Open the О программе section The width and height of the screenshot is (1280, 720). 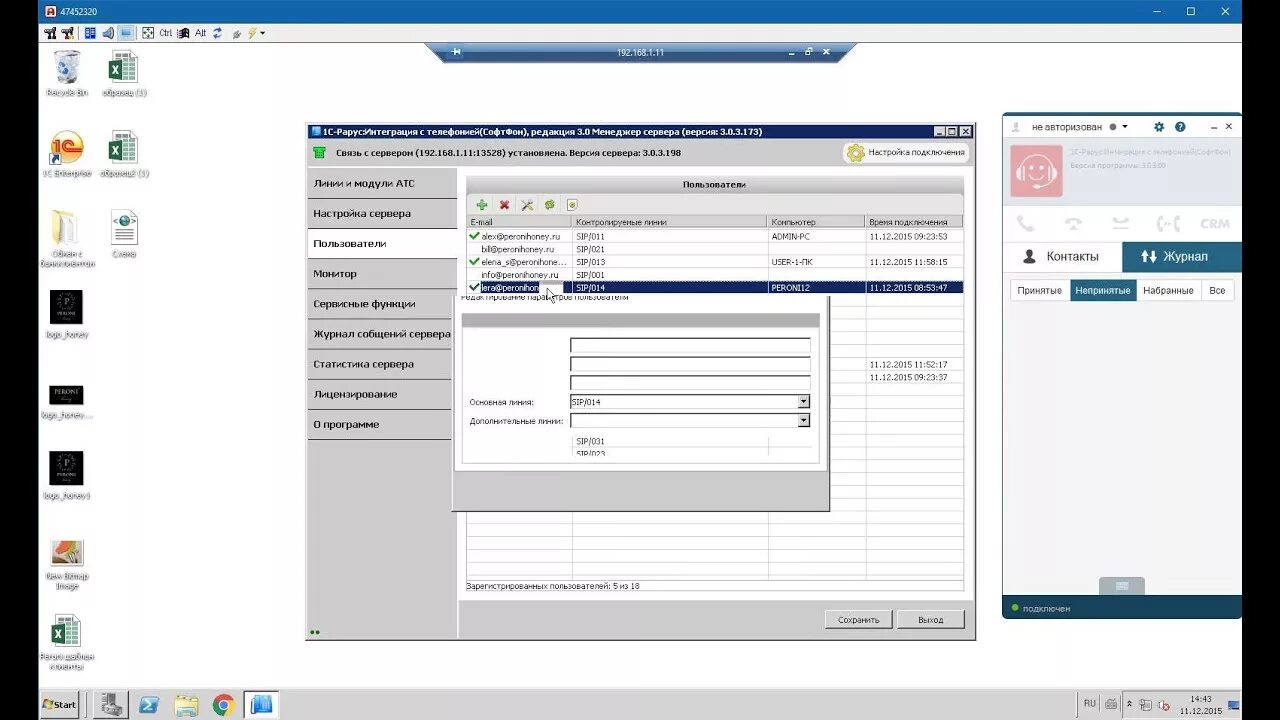point(382,424)
